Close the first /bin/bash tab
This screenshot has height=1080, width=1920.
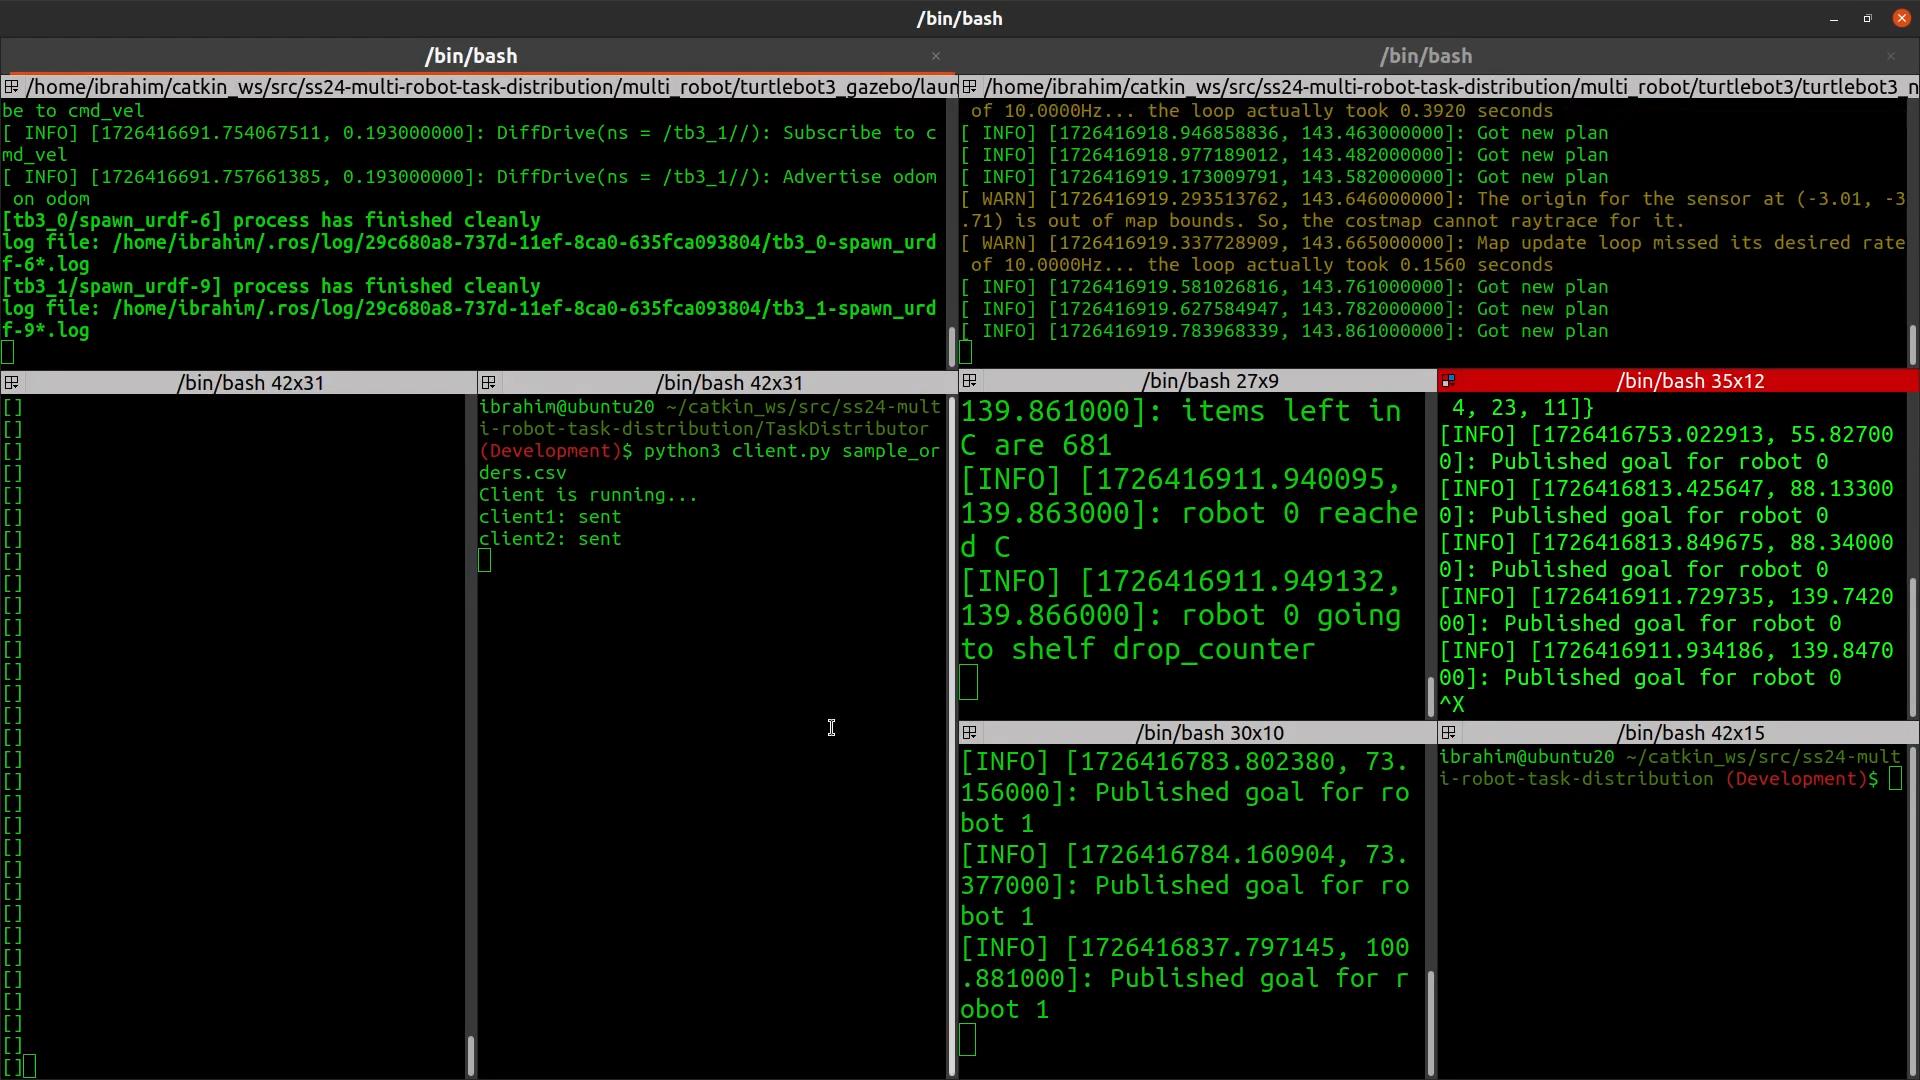936,56
